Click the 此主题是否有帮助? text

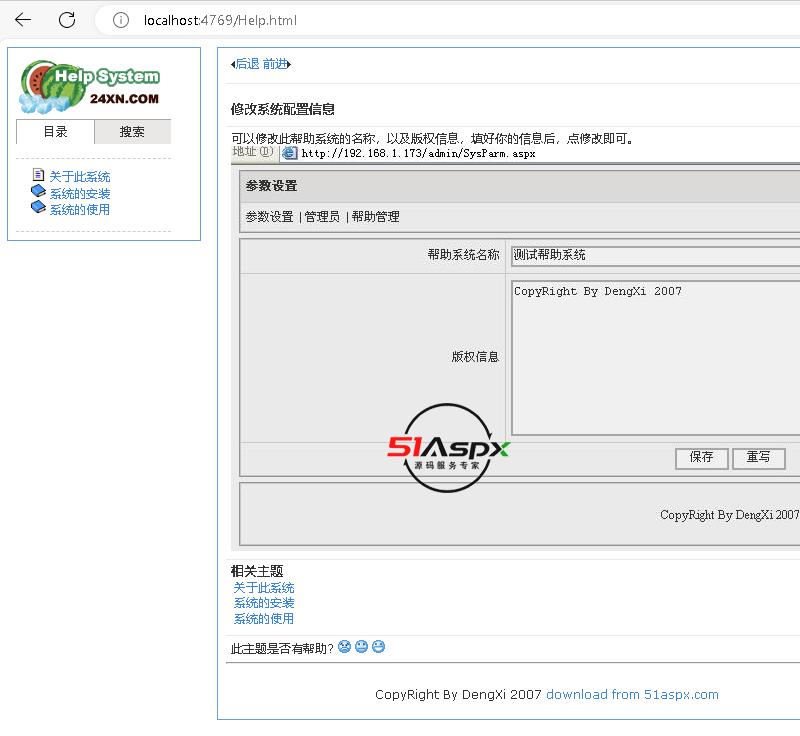click(282, 648)
